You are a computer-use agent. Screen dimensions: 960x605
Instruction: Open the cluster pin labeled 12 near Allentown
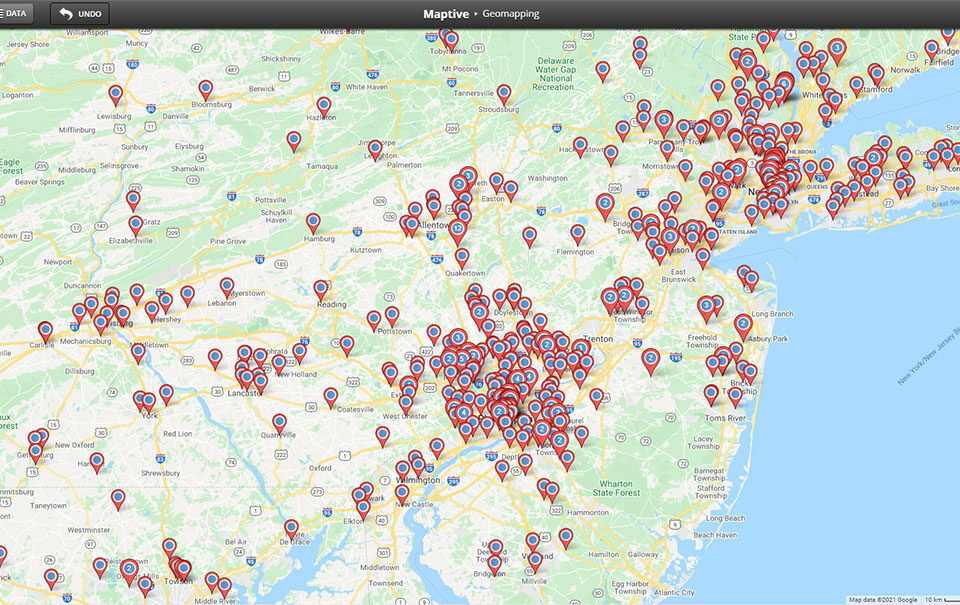coord(458,230)
